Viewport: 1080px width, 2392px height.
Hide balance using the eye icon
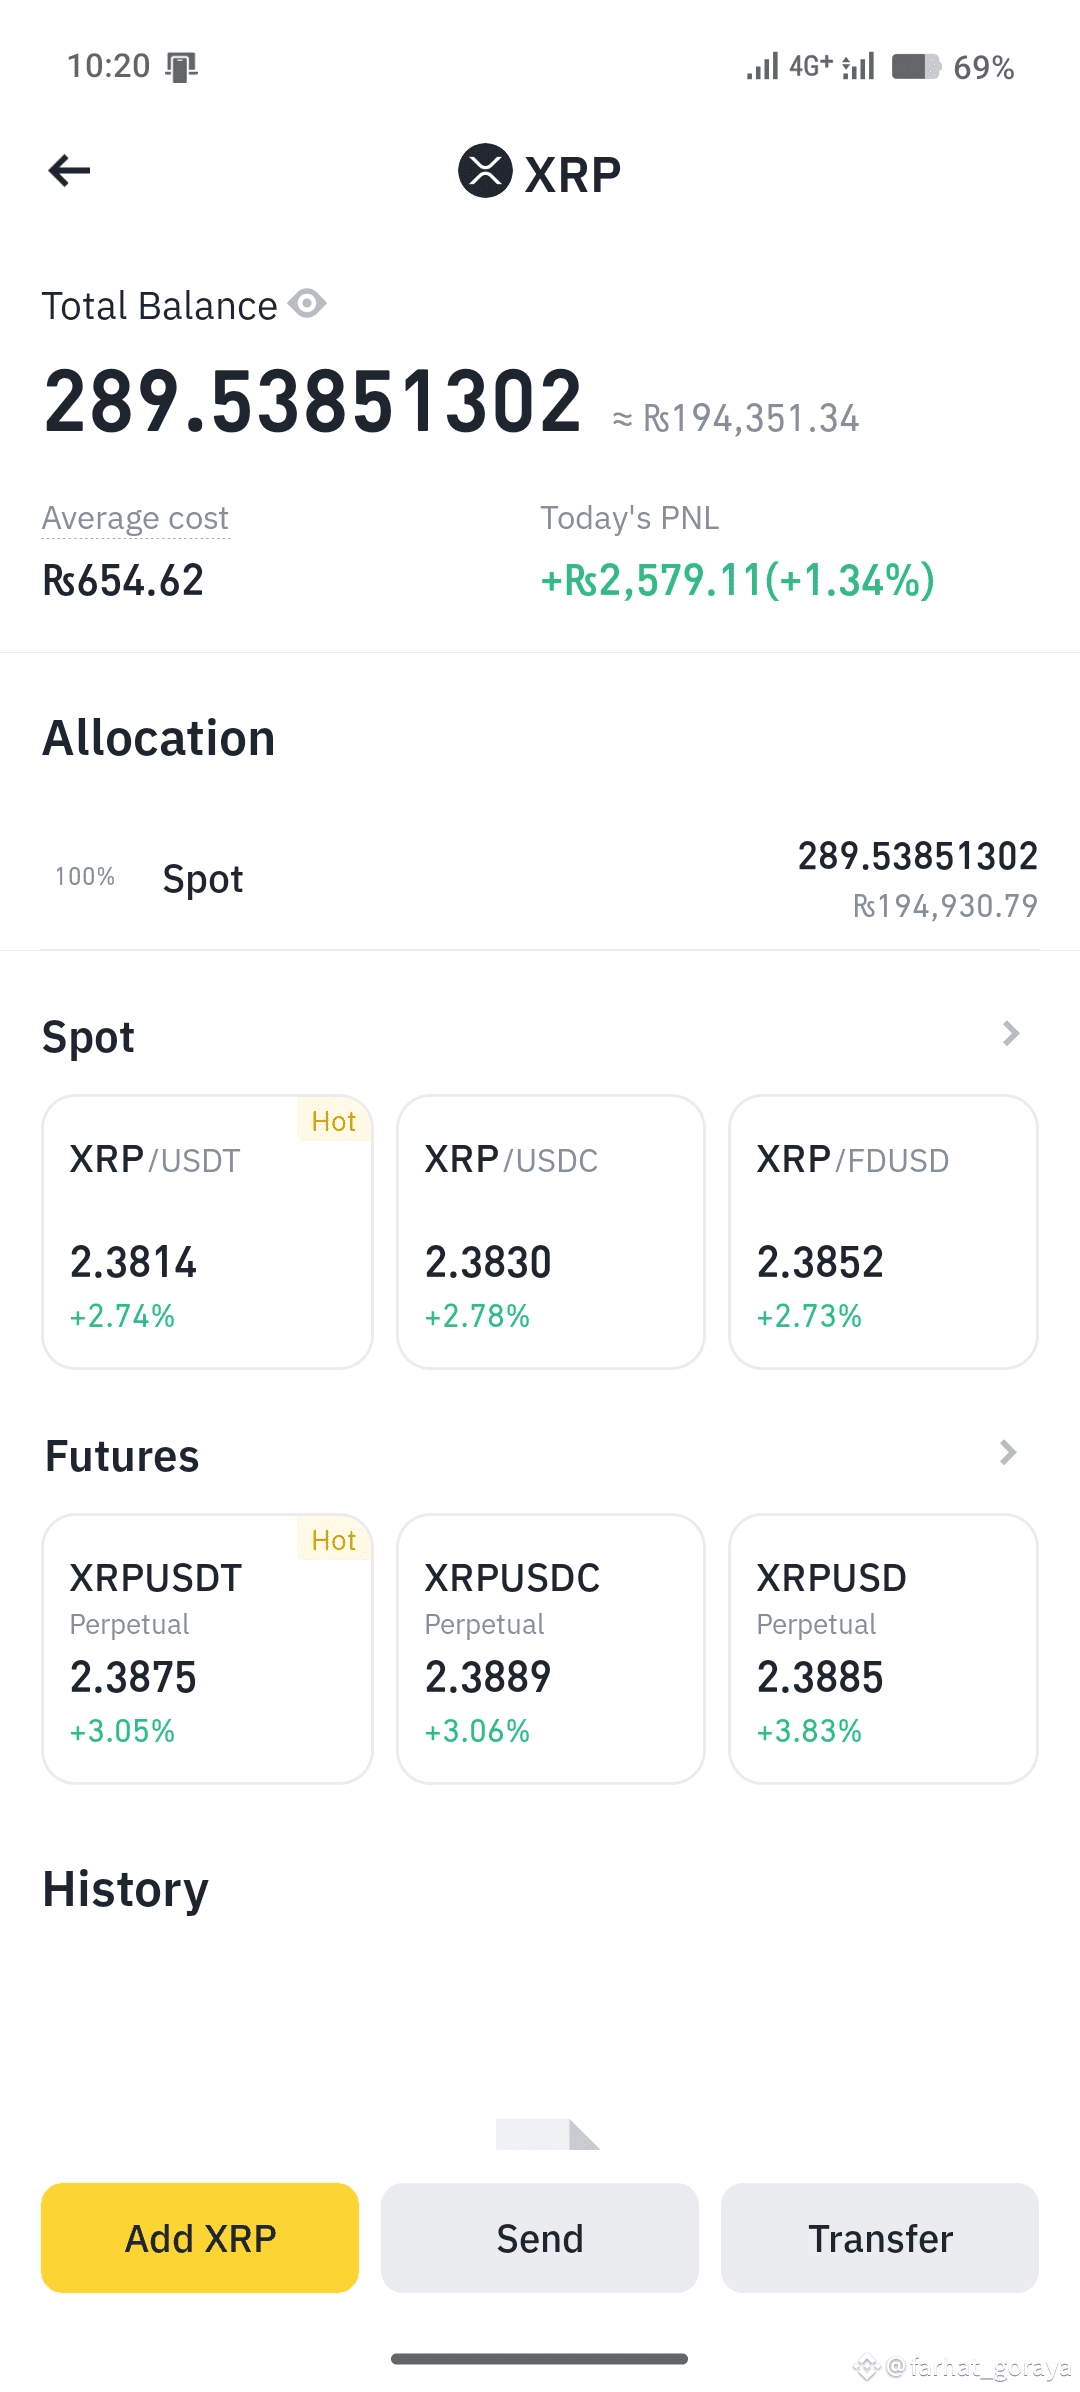307,303
